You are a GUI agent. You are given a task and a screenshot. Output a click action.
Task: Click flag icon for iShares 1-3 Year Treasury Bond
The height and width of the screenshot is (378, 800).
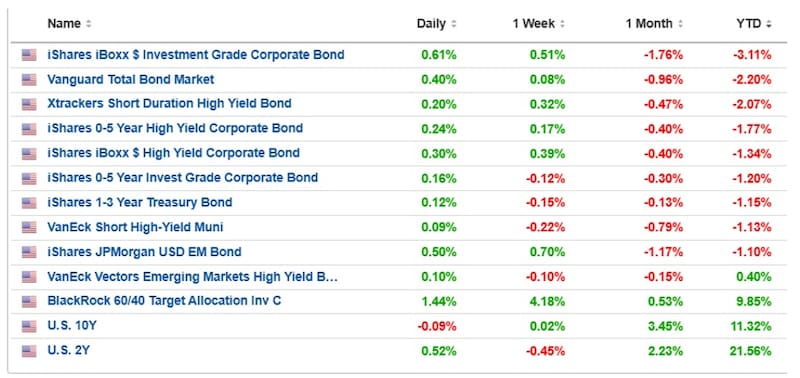click(x=29, y=203)
